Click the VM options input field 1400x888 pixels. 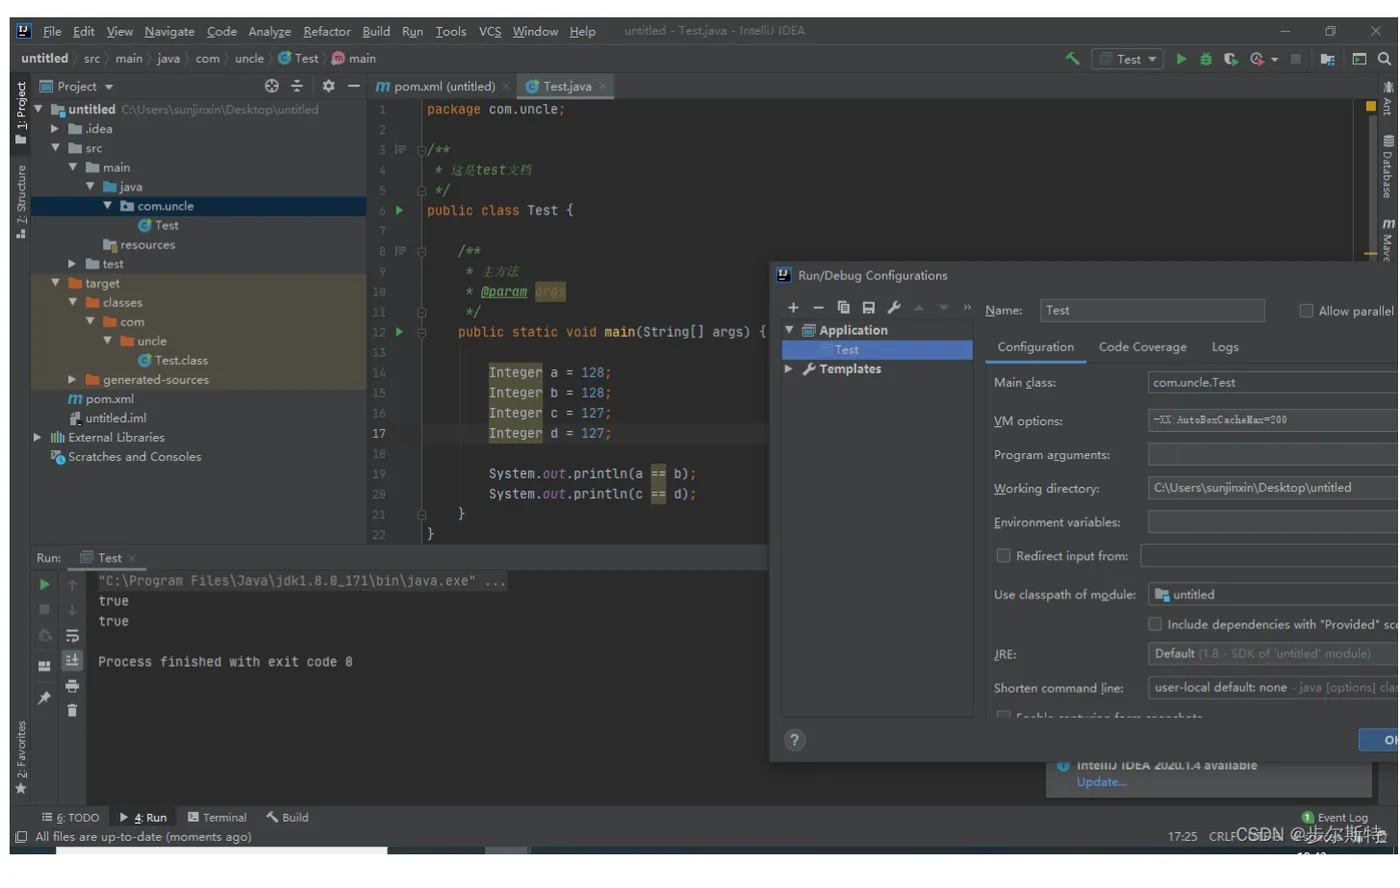pos(1273,421)
